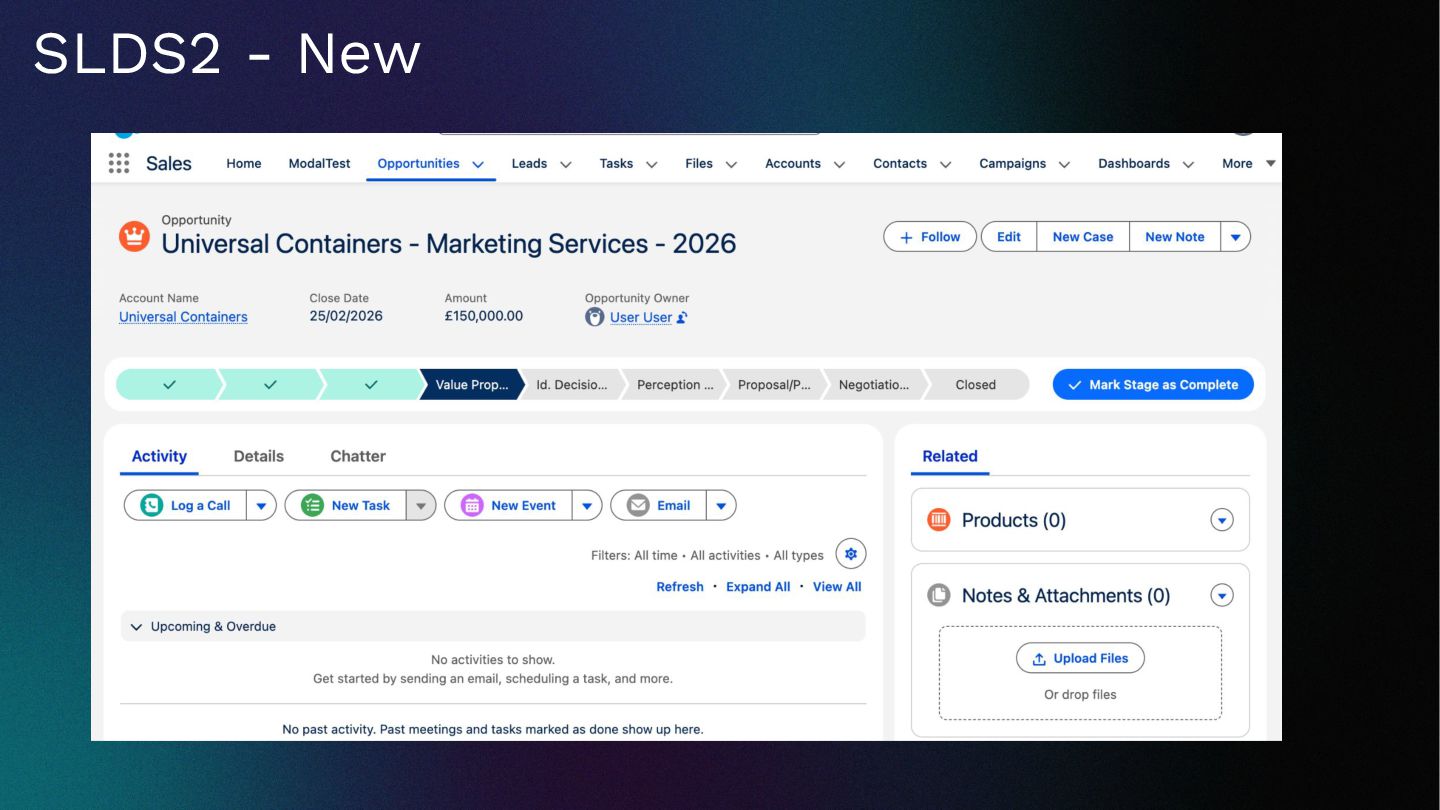The height and width of the screenshot is (810, 1440).
Task: Select the Id. Decision Makers stage
Action: click(x=572, y=385)
